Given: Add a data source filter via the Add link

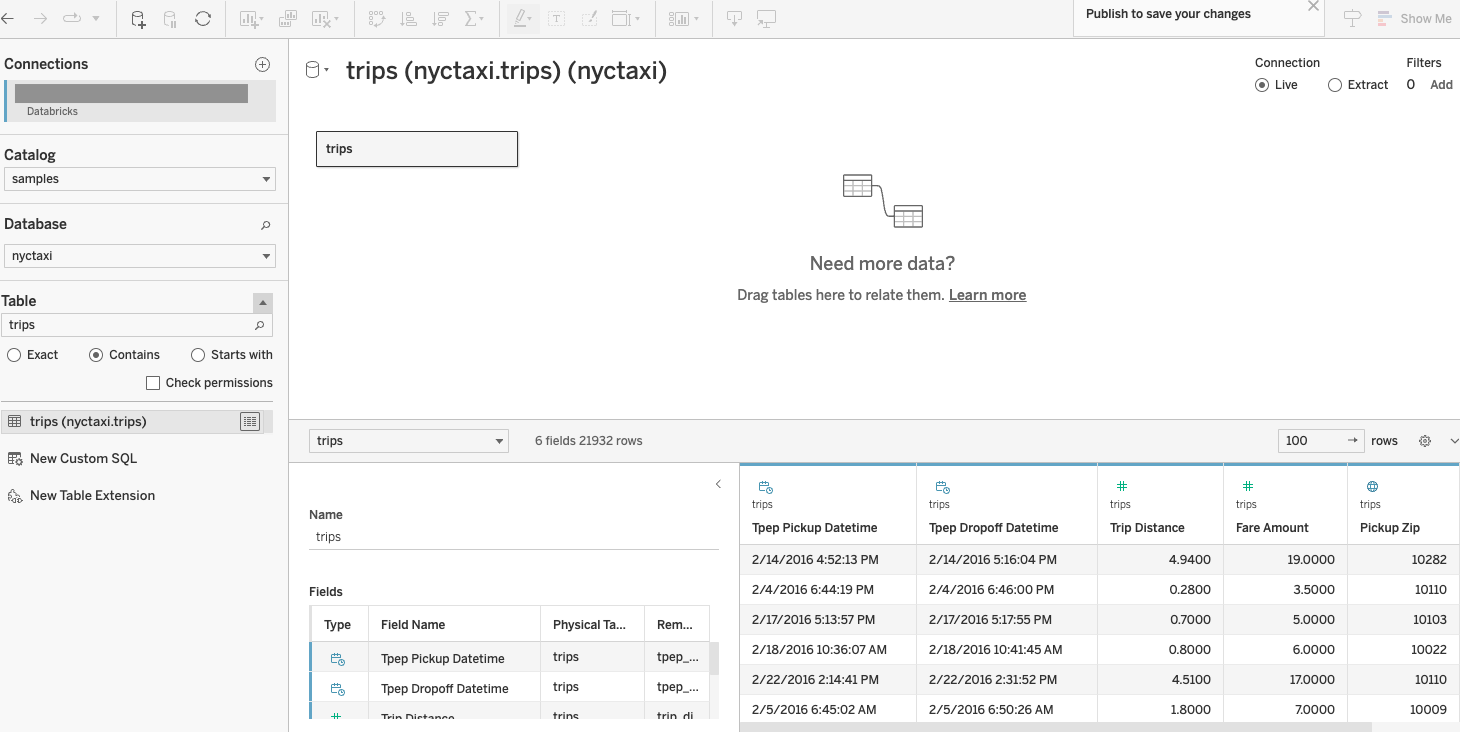Looking at the screenshot, I should (x=1441, y=84).
